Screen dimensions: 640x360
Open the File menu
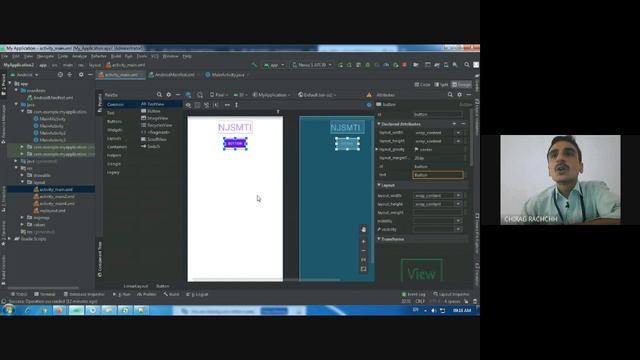point(4,56)
